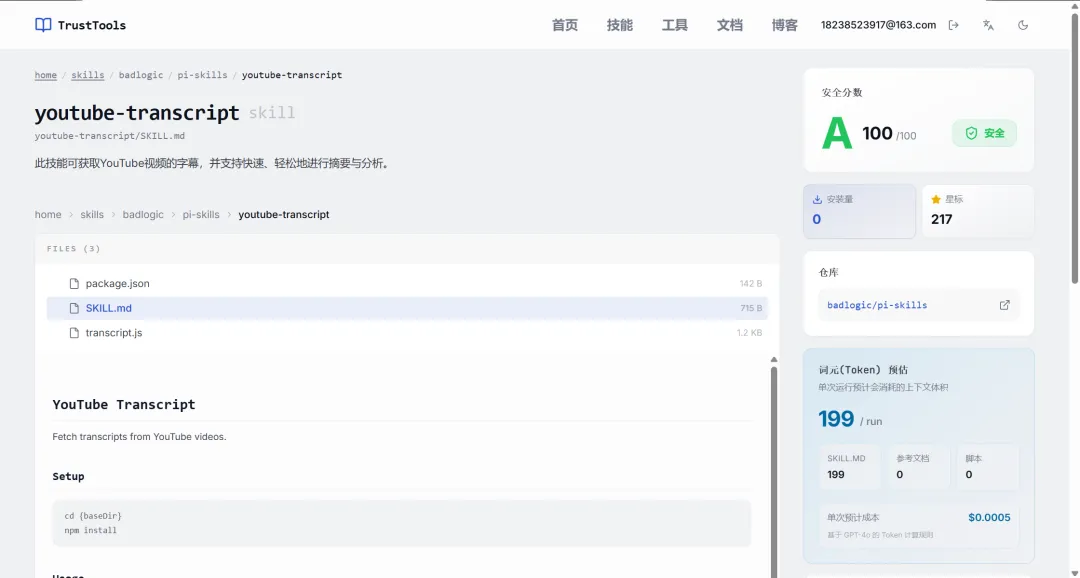The image size is (1080, 578).
Task: Click the Chinese skill description sentence
Action: click(213, 164)
